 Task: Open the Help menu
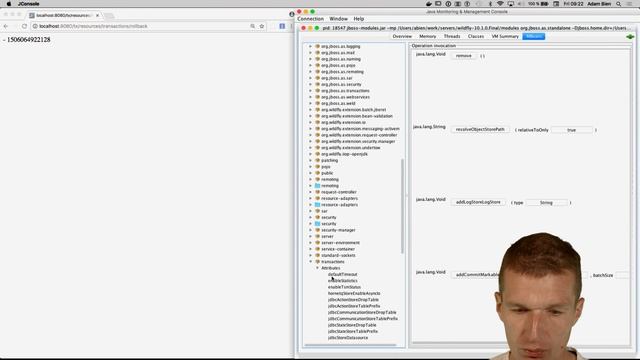click(358, 19)
